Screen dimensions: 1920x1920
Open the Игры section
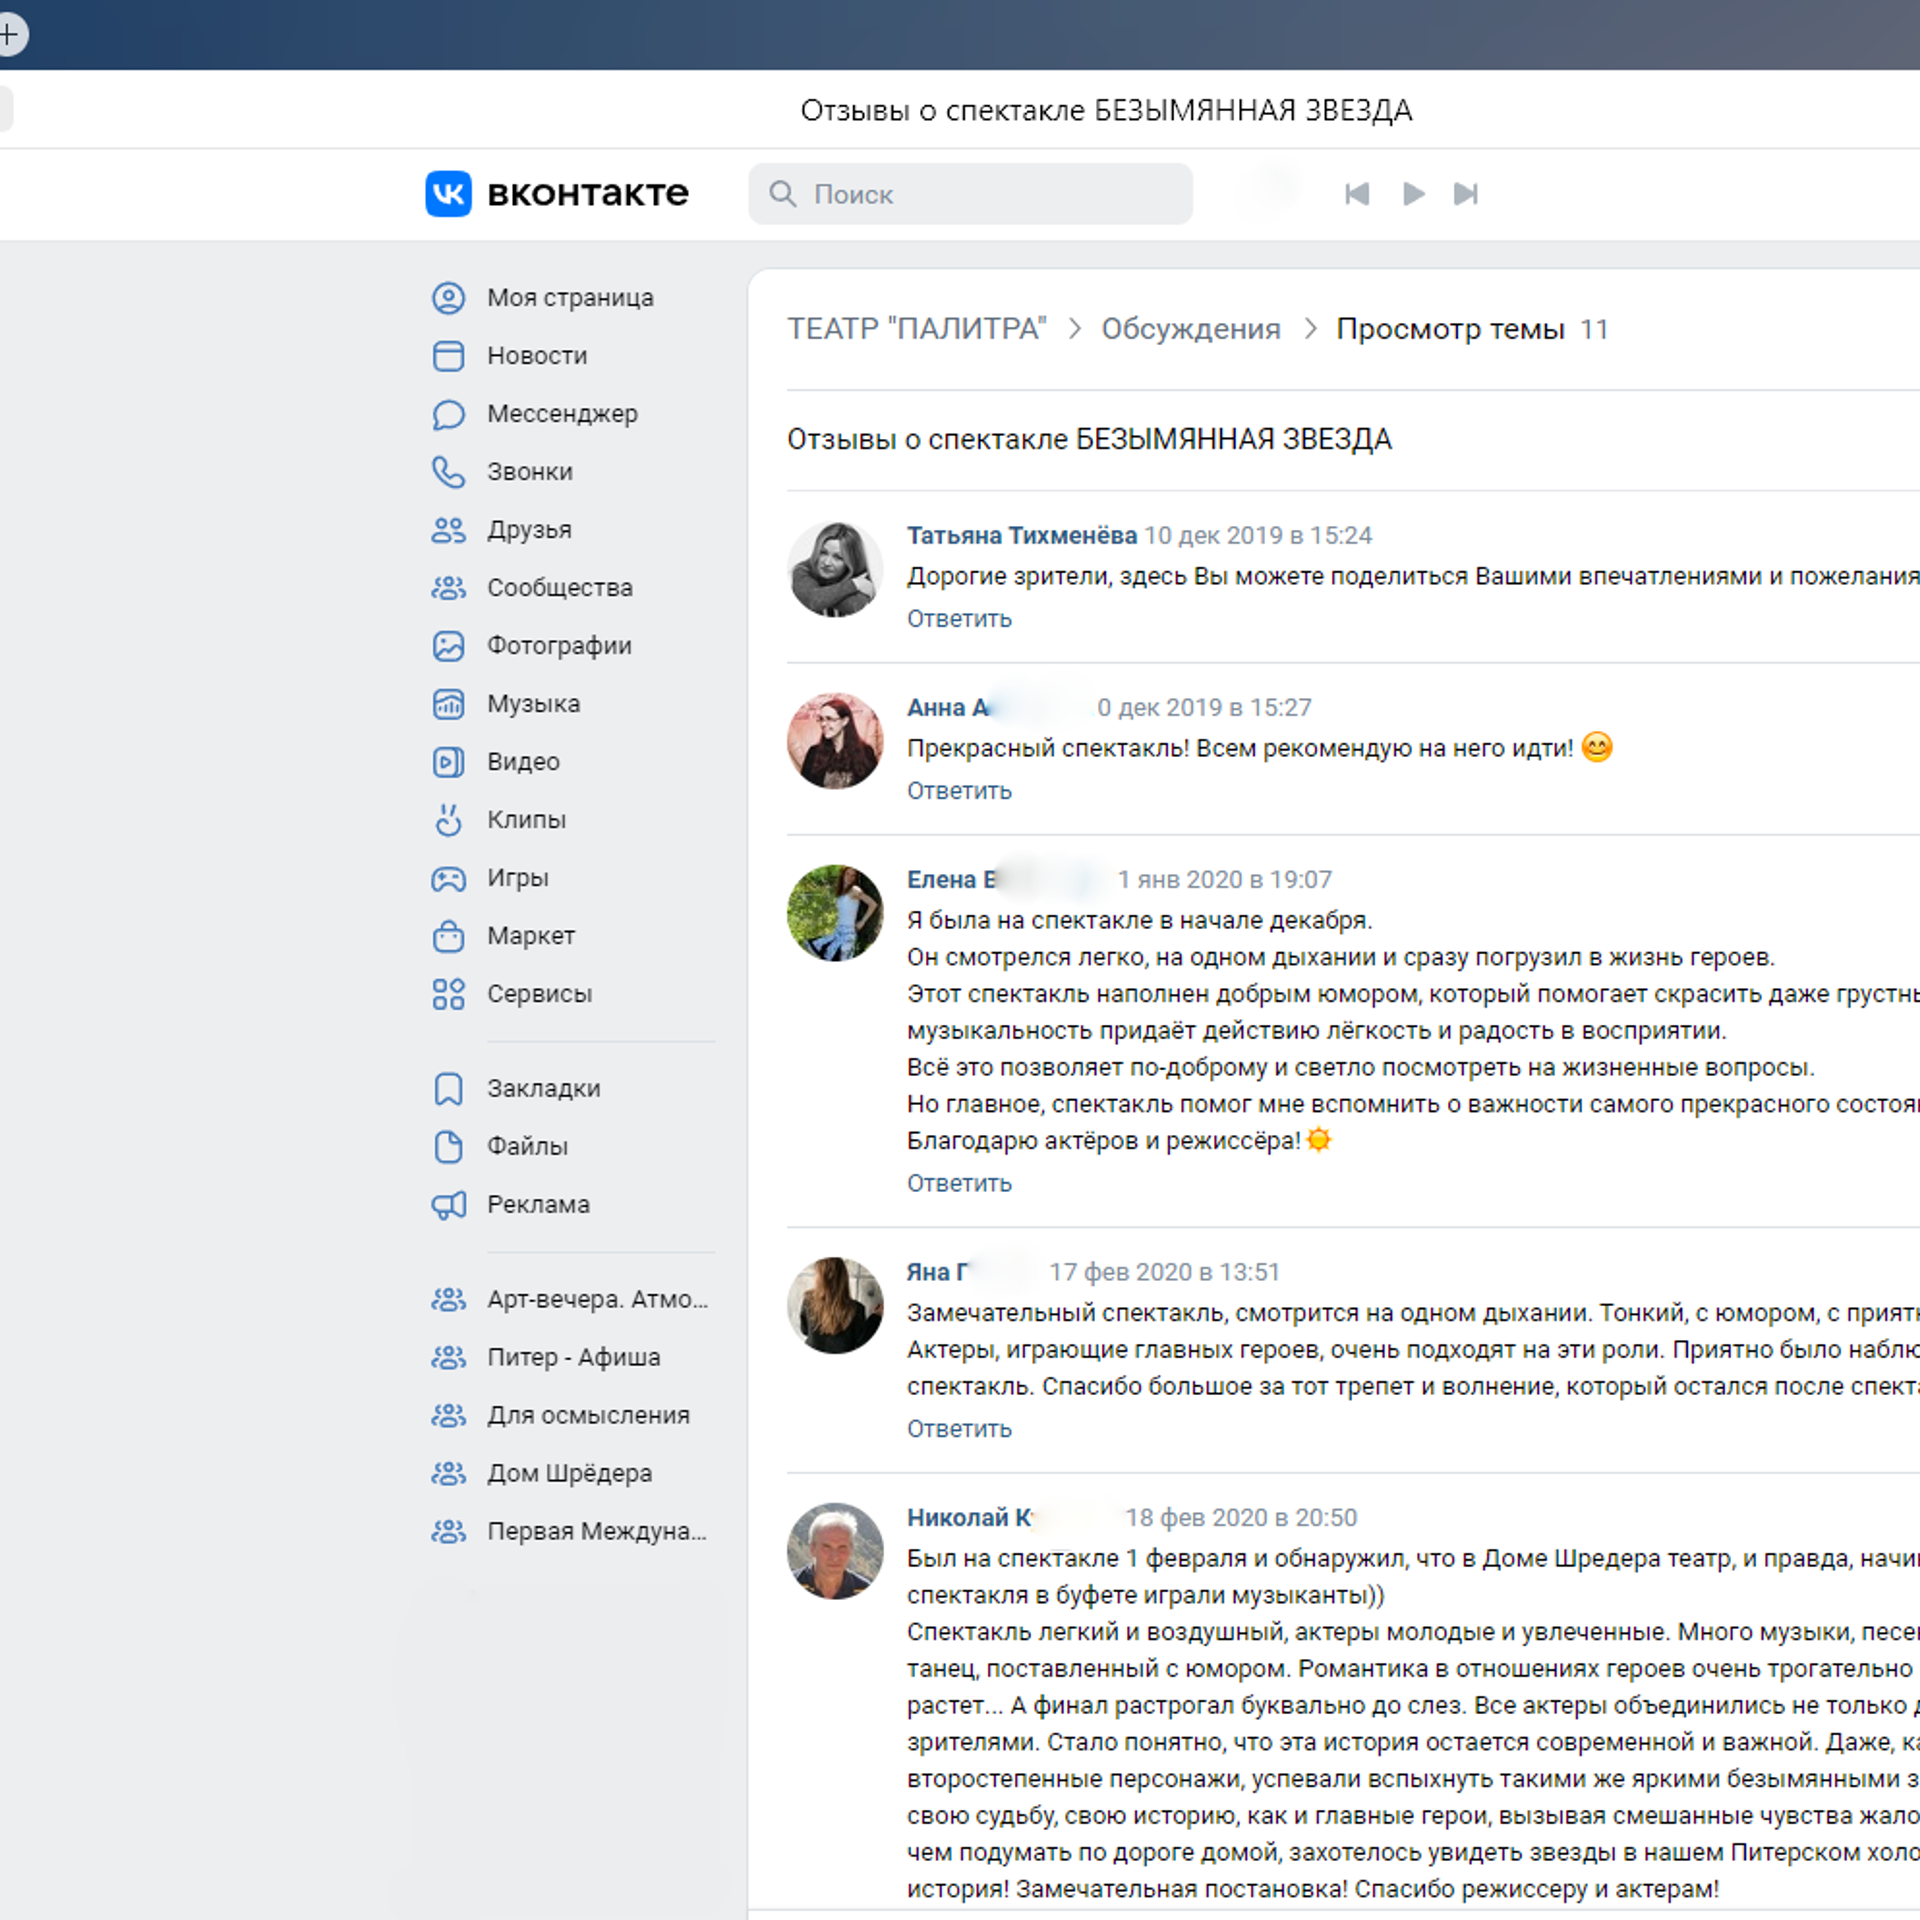point(517,877)
